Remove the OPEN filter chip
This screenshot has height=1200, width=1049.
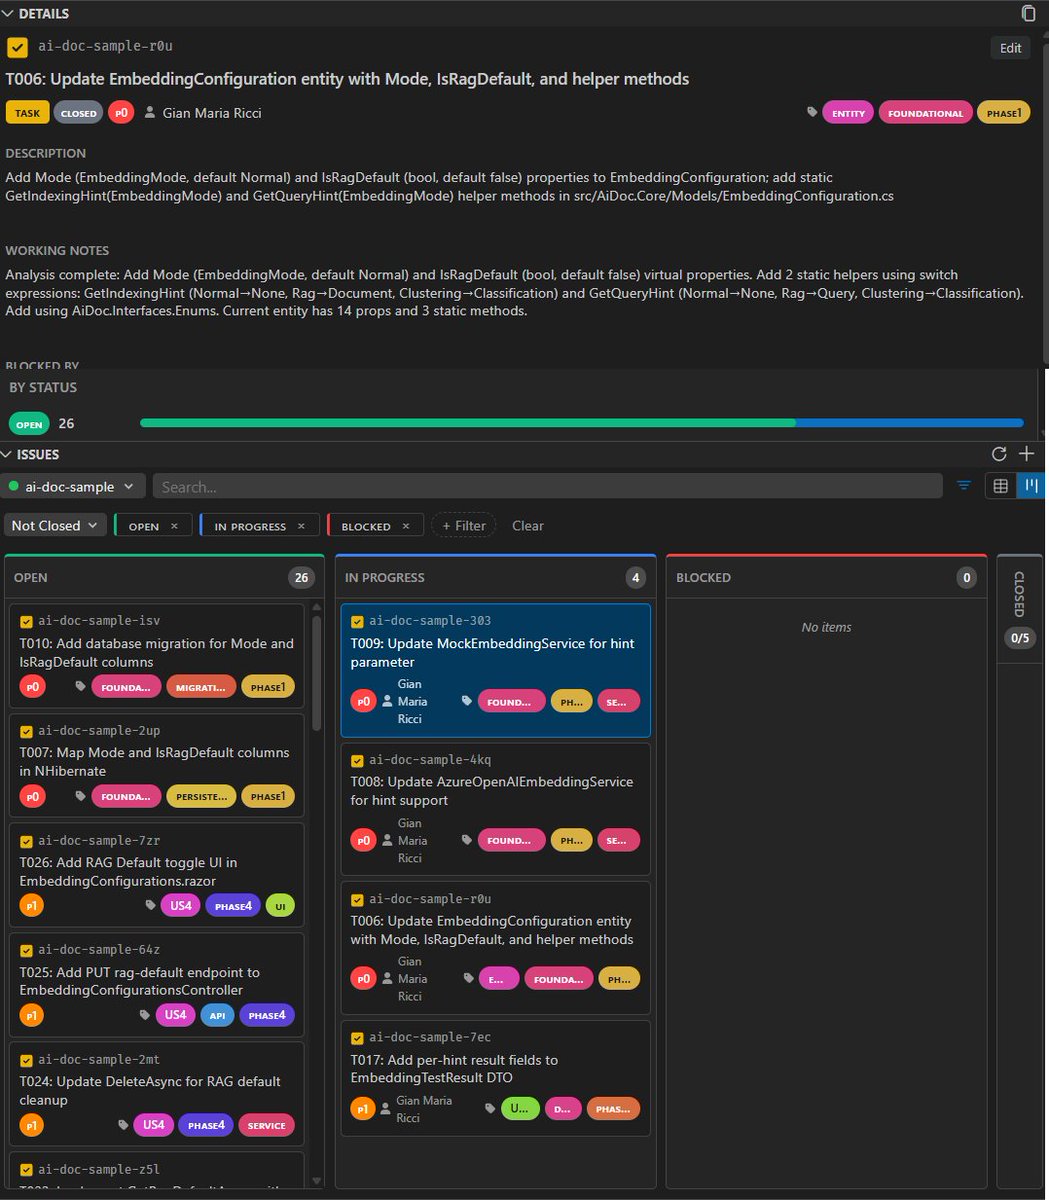[174, 526]
